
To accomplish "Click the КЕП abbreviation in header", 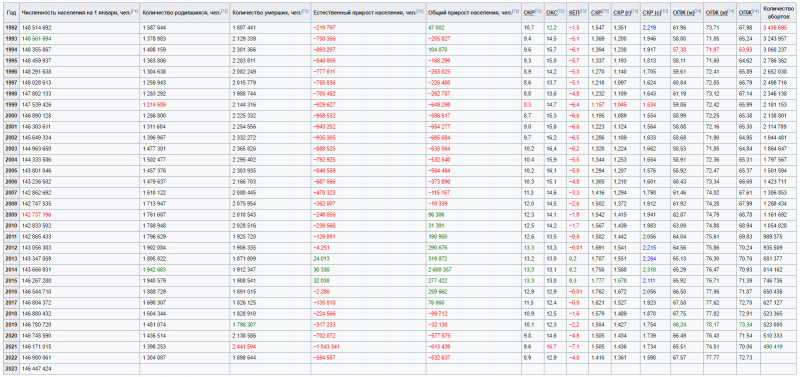I will (573, 11).
